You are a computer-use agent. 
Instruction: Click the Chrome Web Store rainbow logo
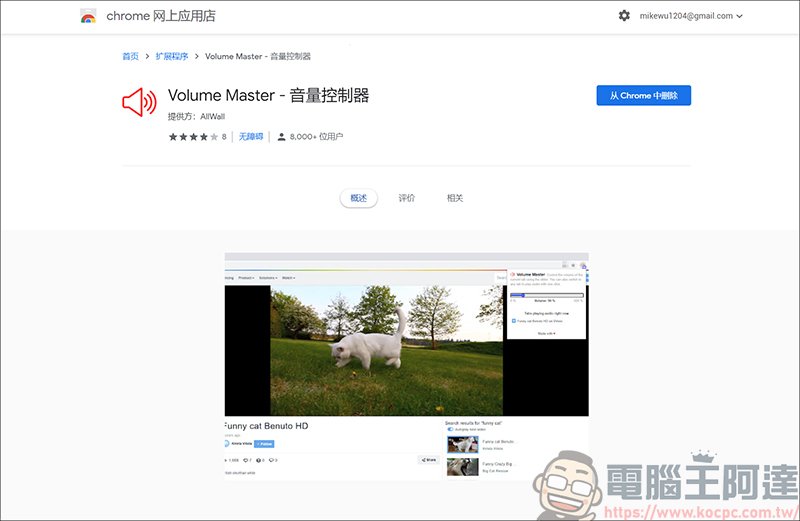coord(89,16)
